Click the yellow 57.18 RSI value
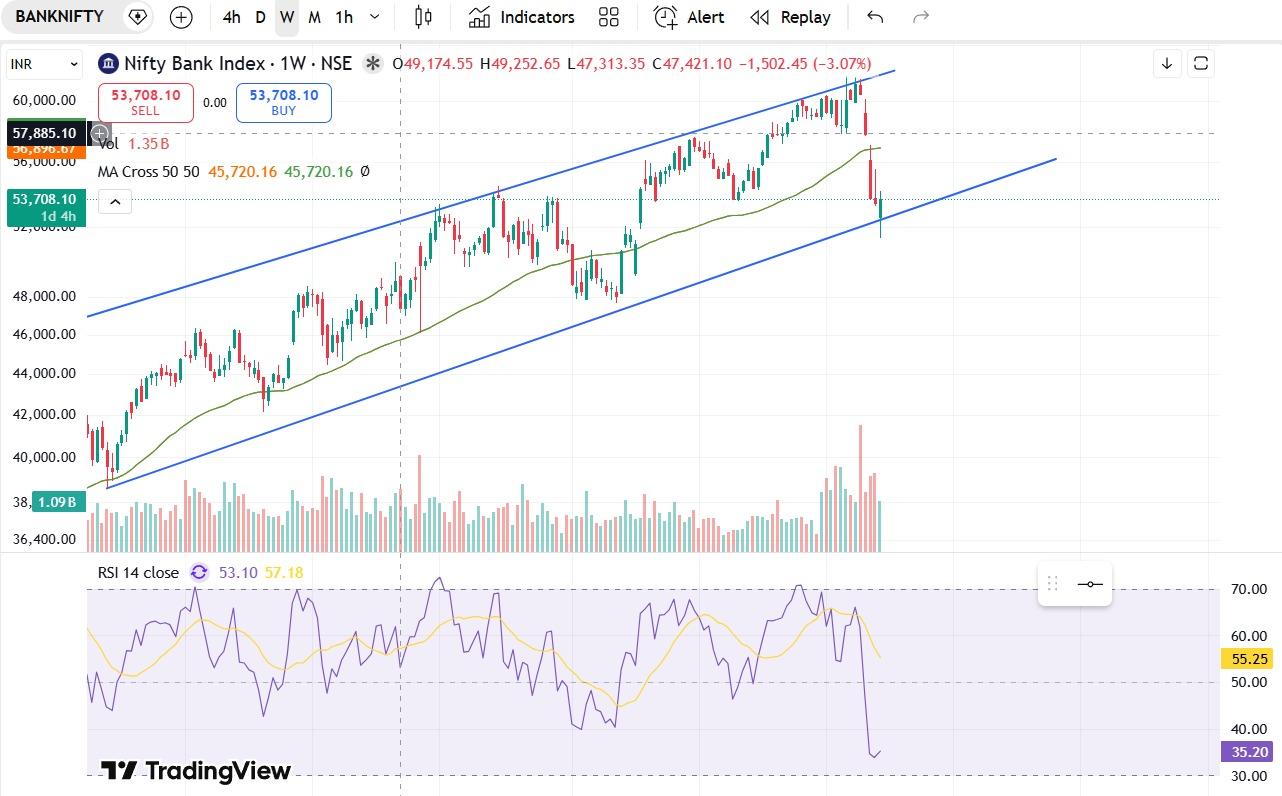Image resolution: width=1282 pixels, height=796 pixels. pyautogui.click(x=284, y=573)
